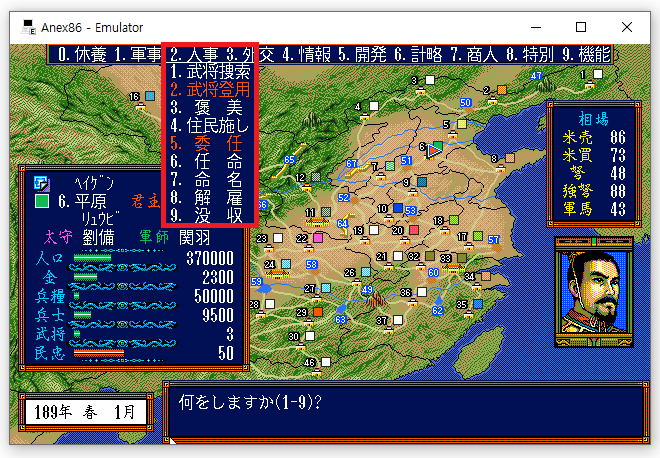Click the white square of city 37
Screen dimensions: 660x458
coord(398,320)
